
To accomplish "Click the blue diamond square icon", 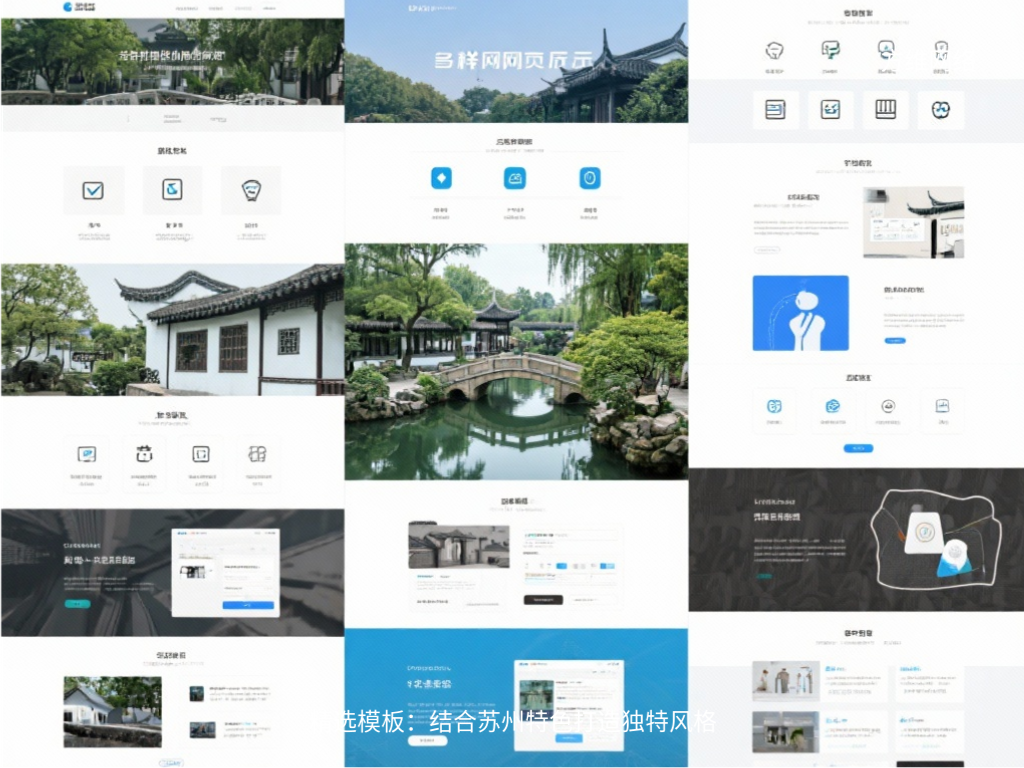I will [x=441, y=178].
